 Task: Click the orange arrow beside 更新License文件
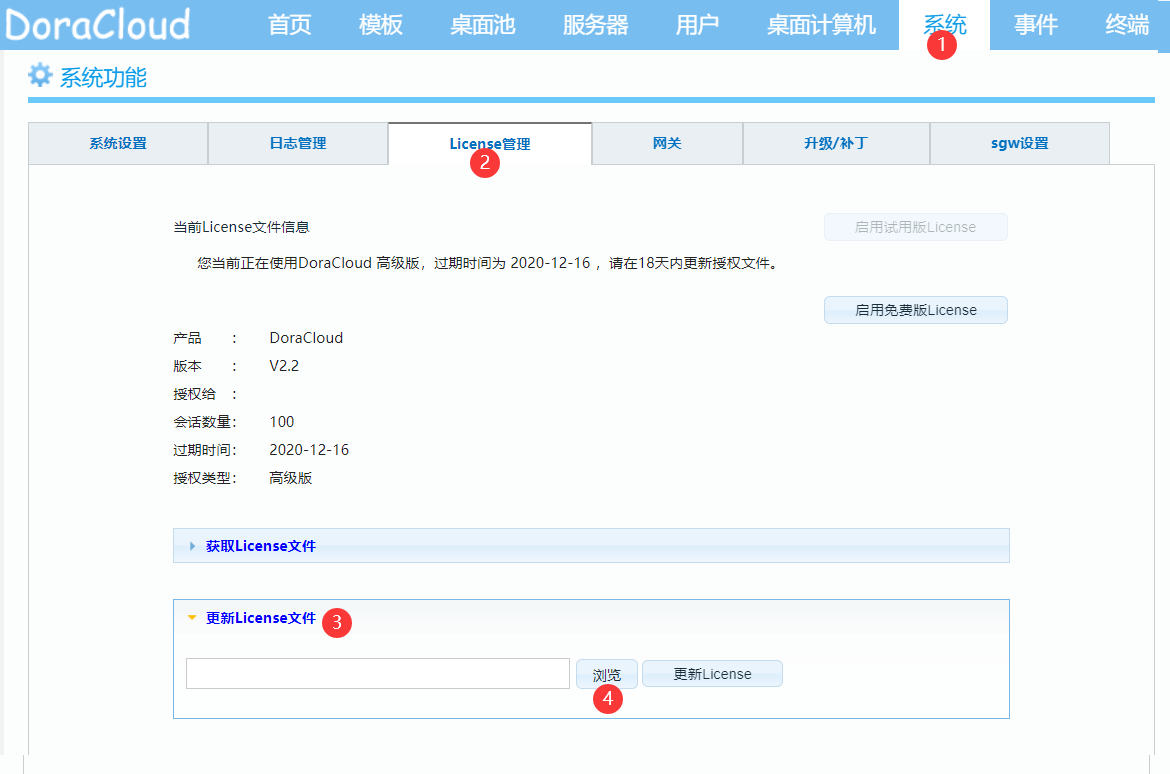pyautogui.click(x=192, y=618)
